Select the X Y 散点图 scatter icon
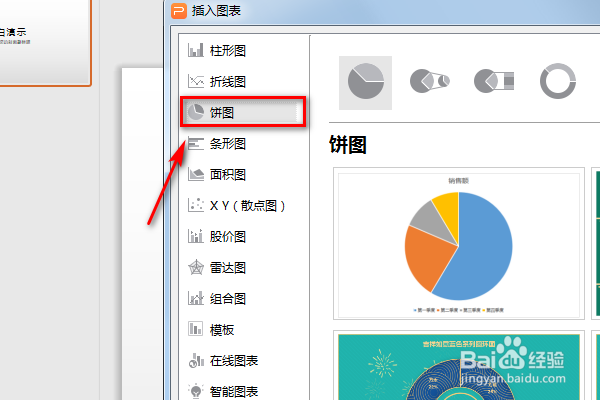 (196, 205)
